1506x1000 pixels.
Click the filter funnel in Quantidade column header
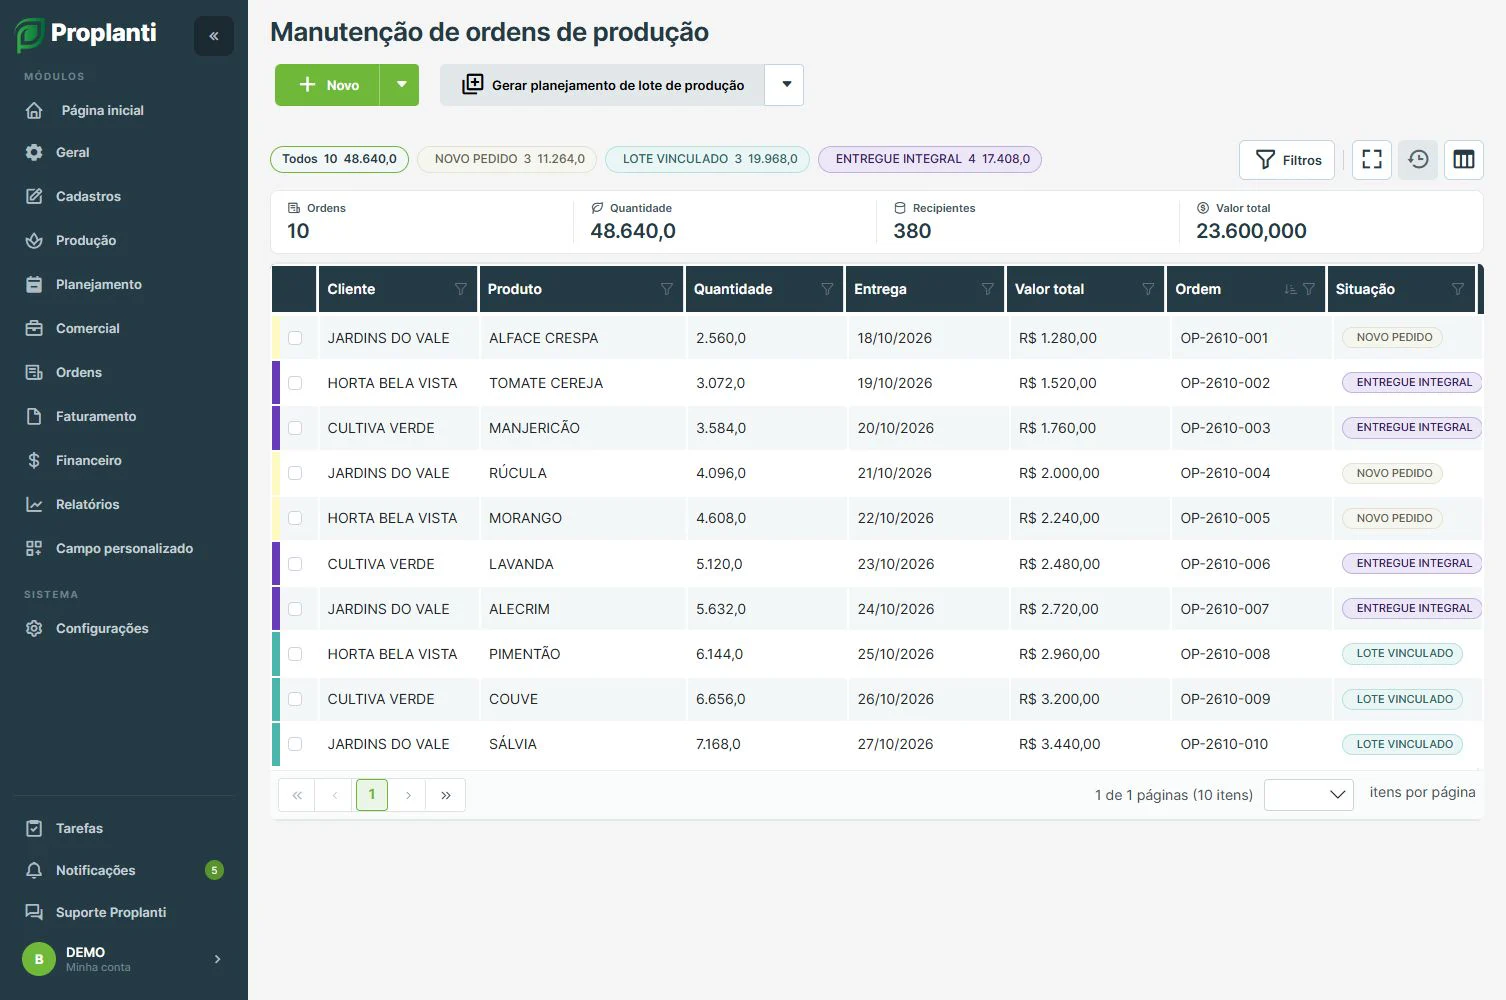pos(827,289)
